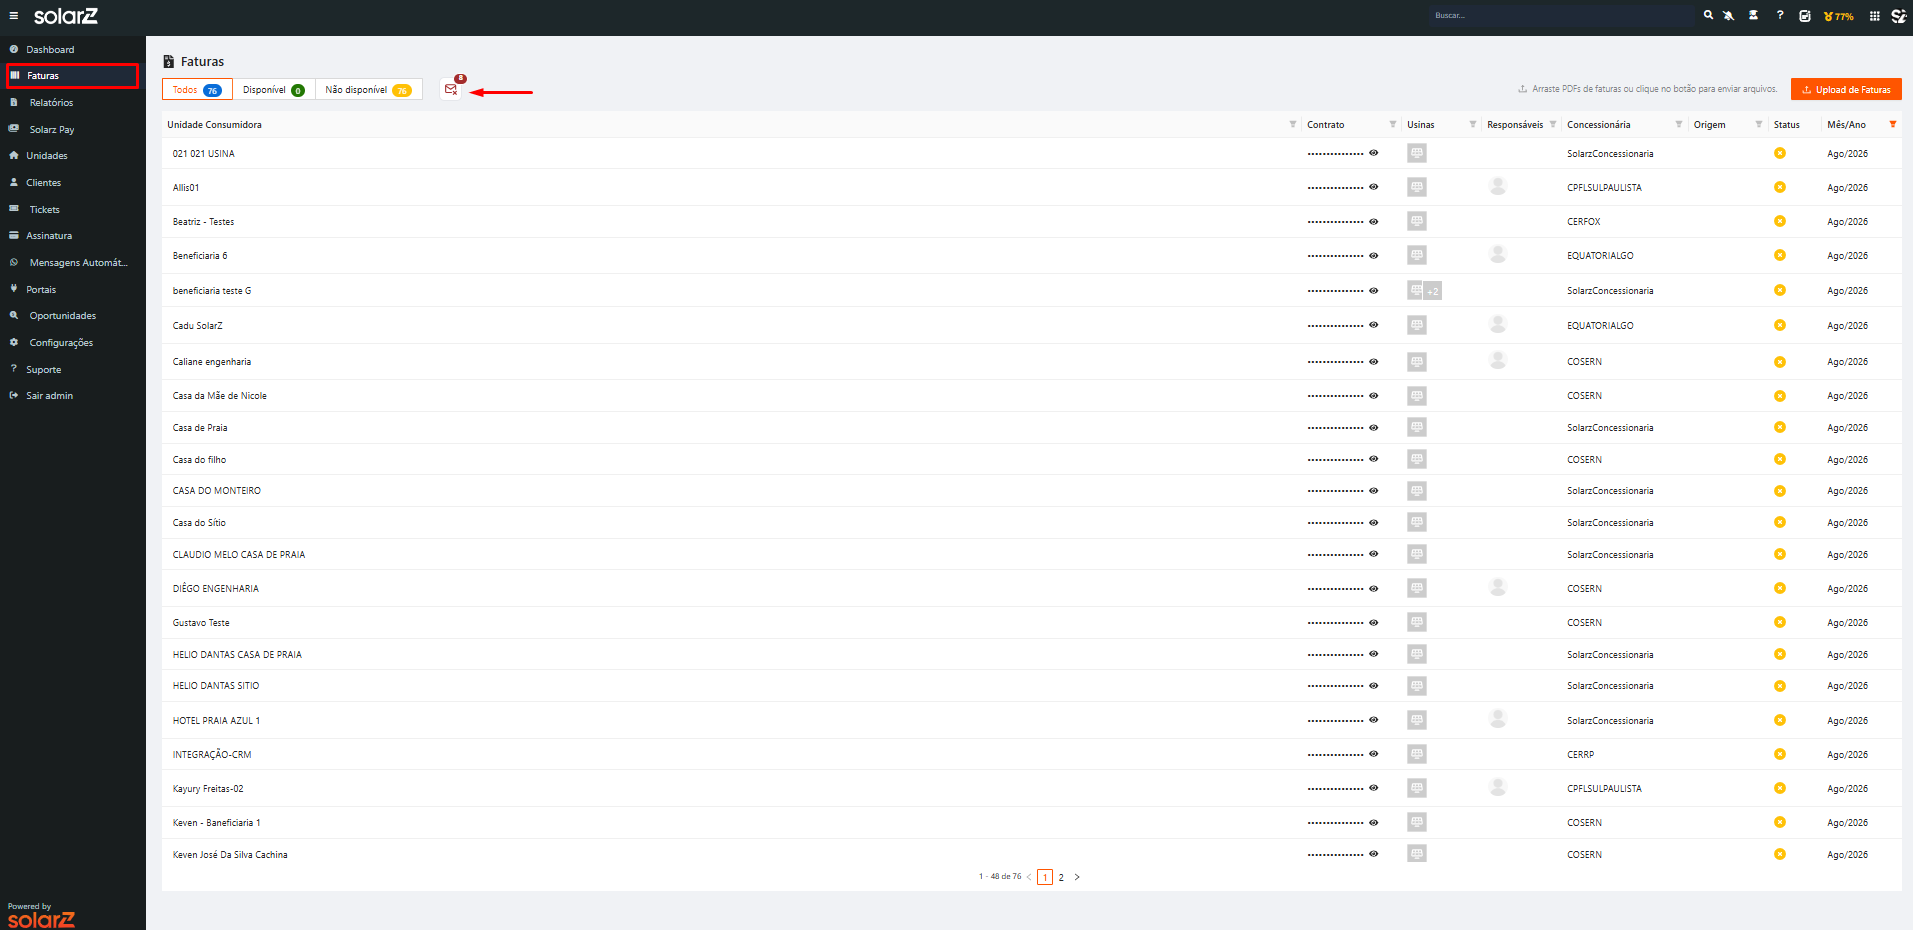Open usina icon for Allis01 row
1913x930 pixels.
click(1417, 187)
